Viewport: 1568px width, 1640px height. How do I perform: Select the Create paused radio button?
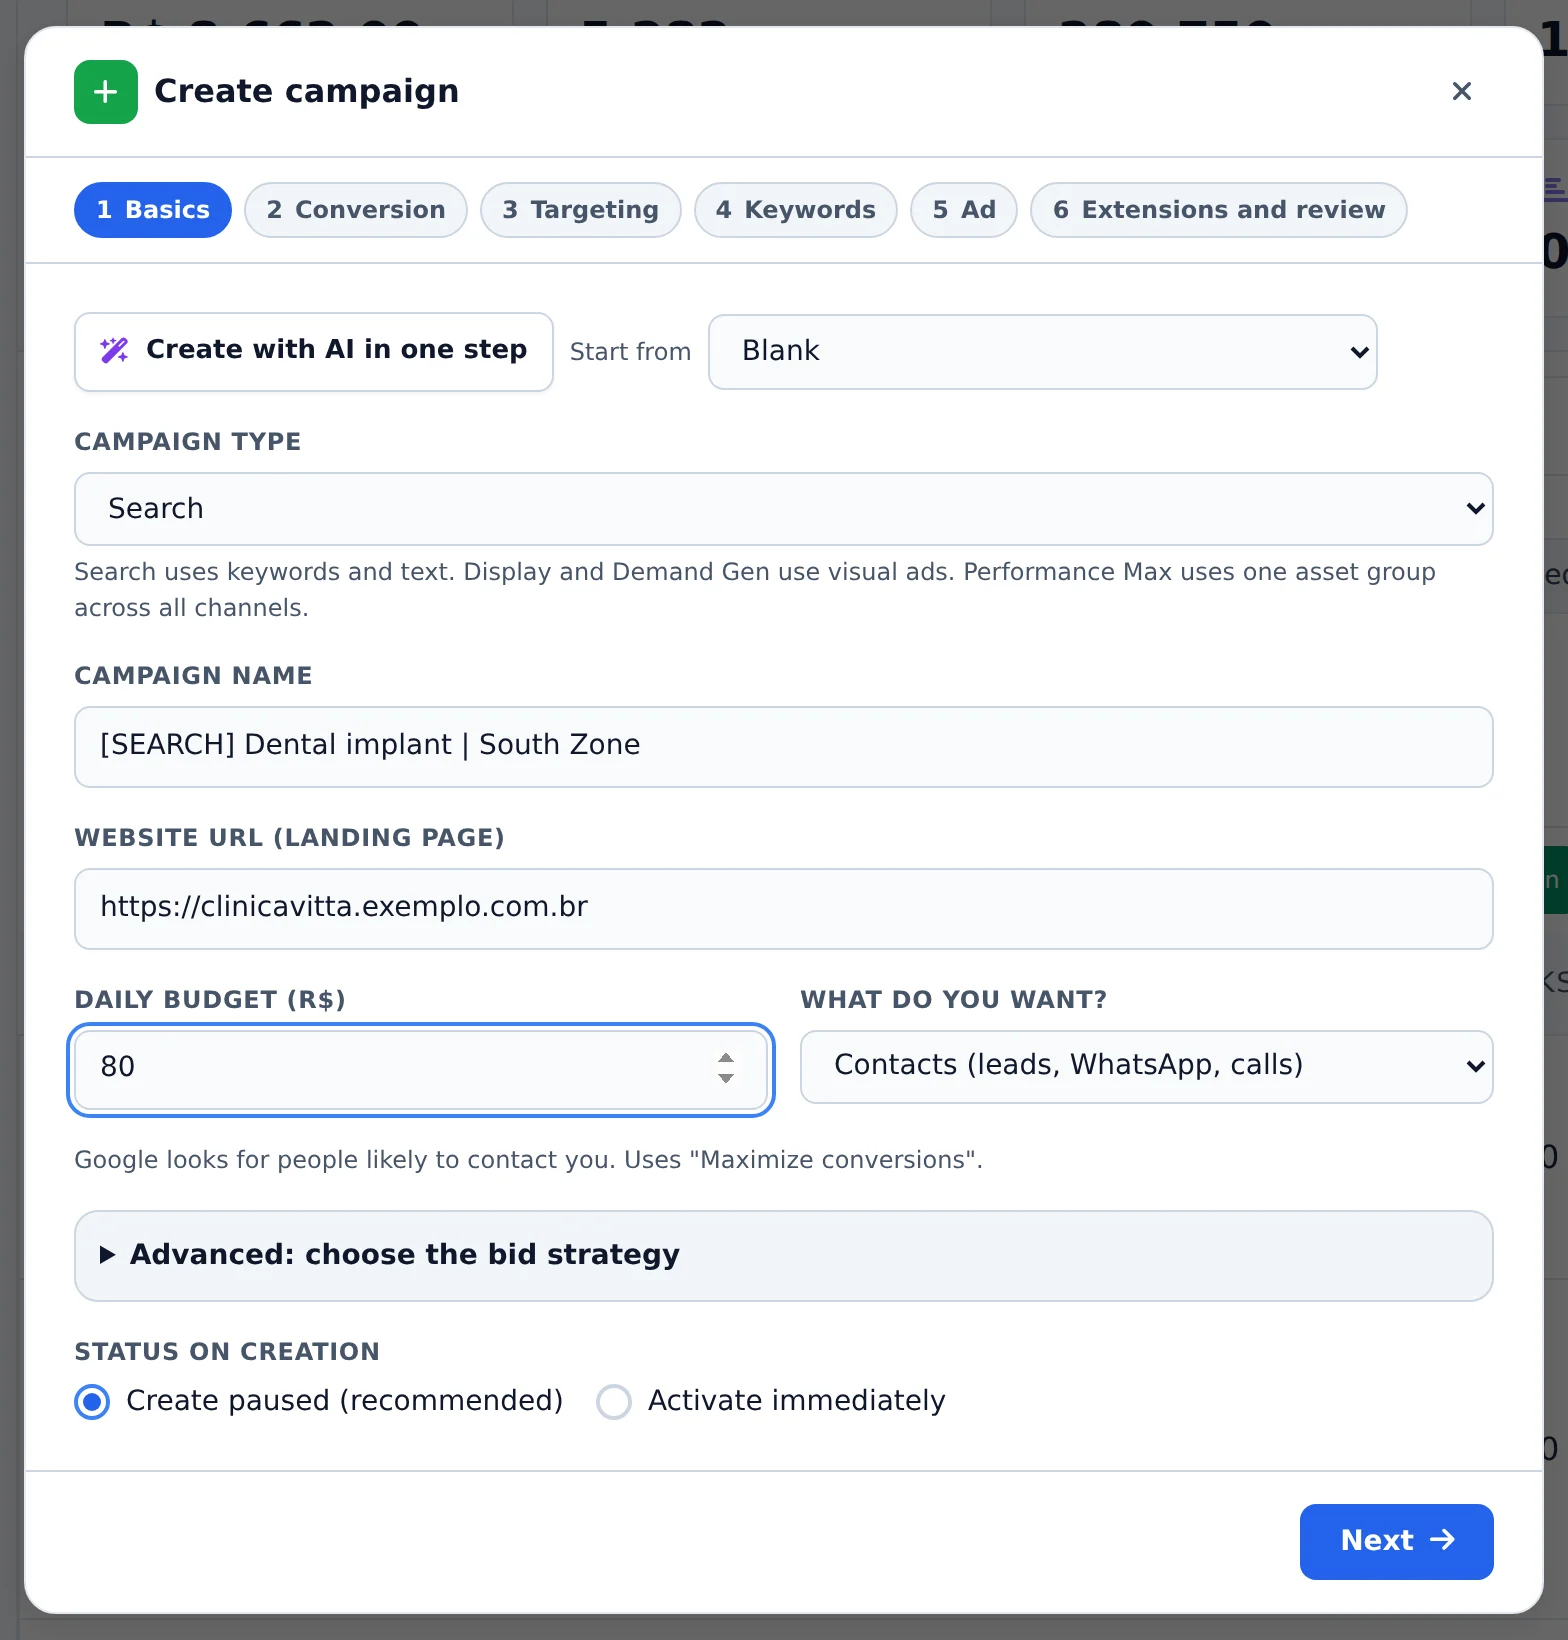(x=92, y=1402)
